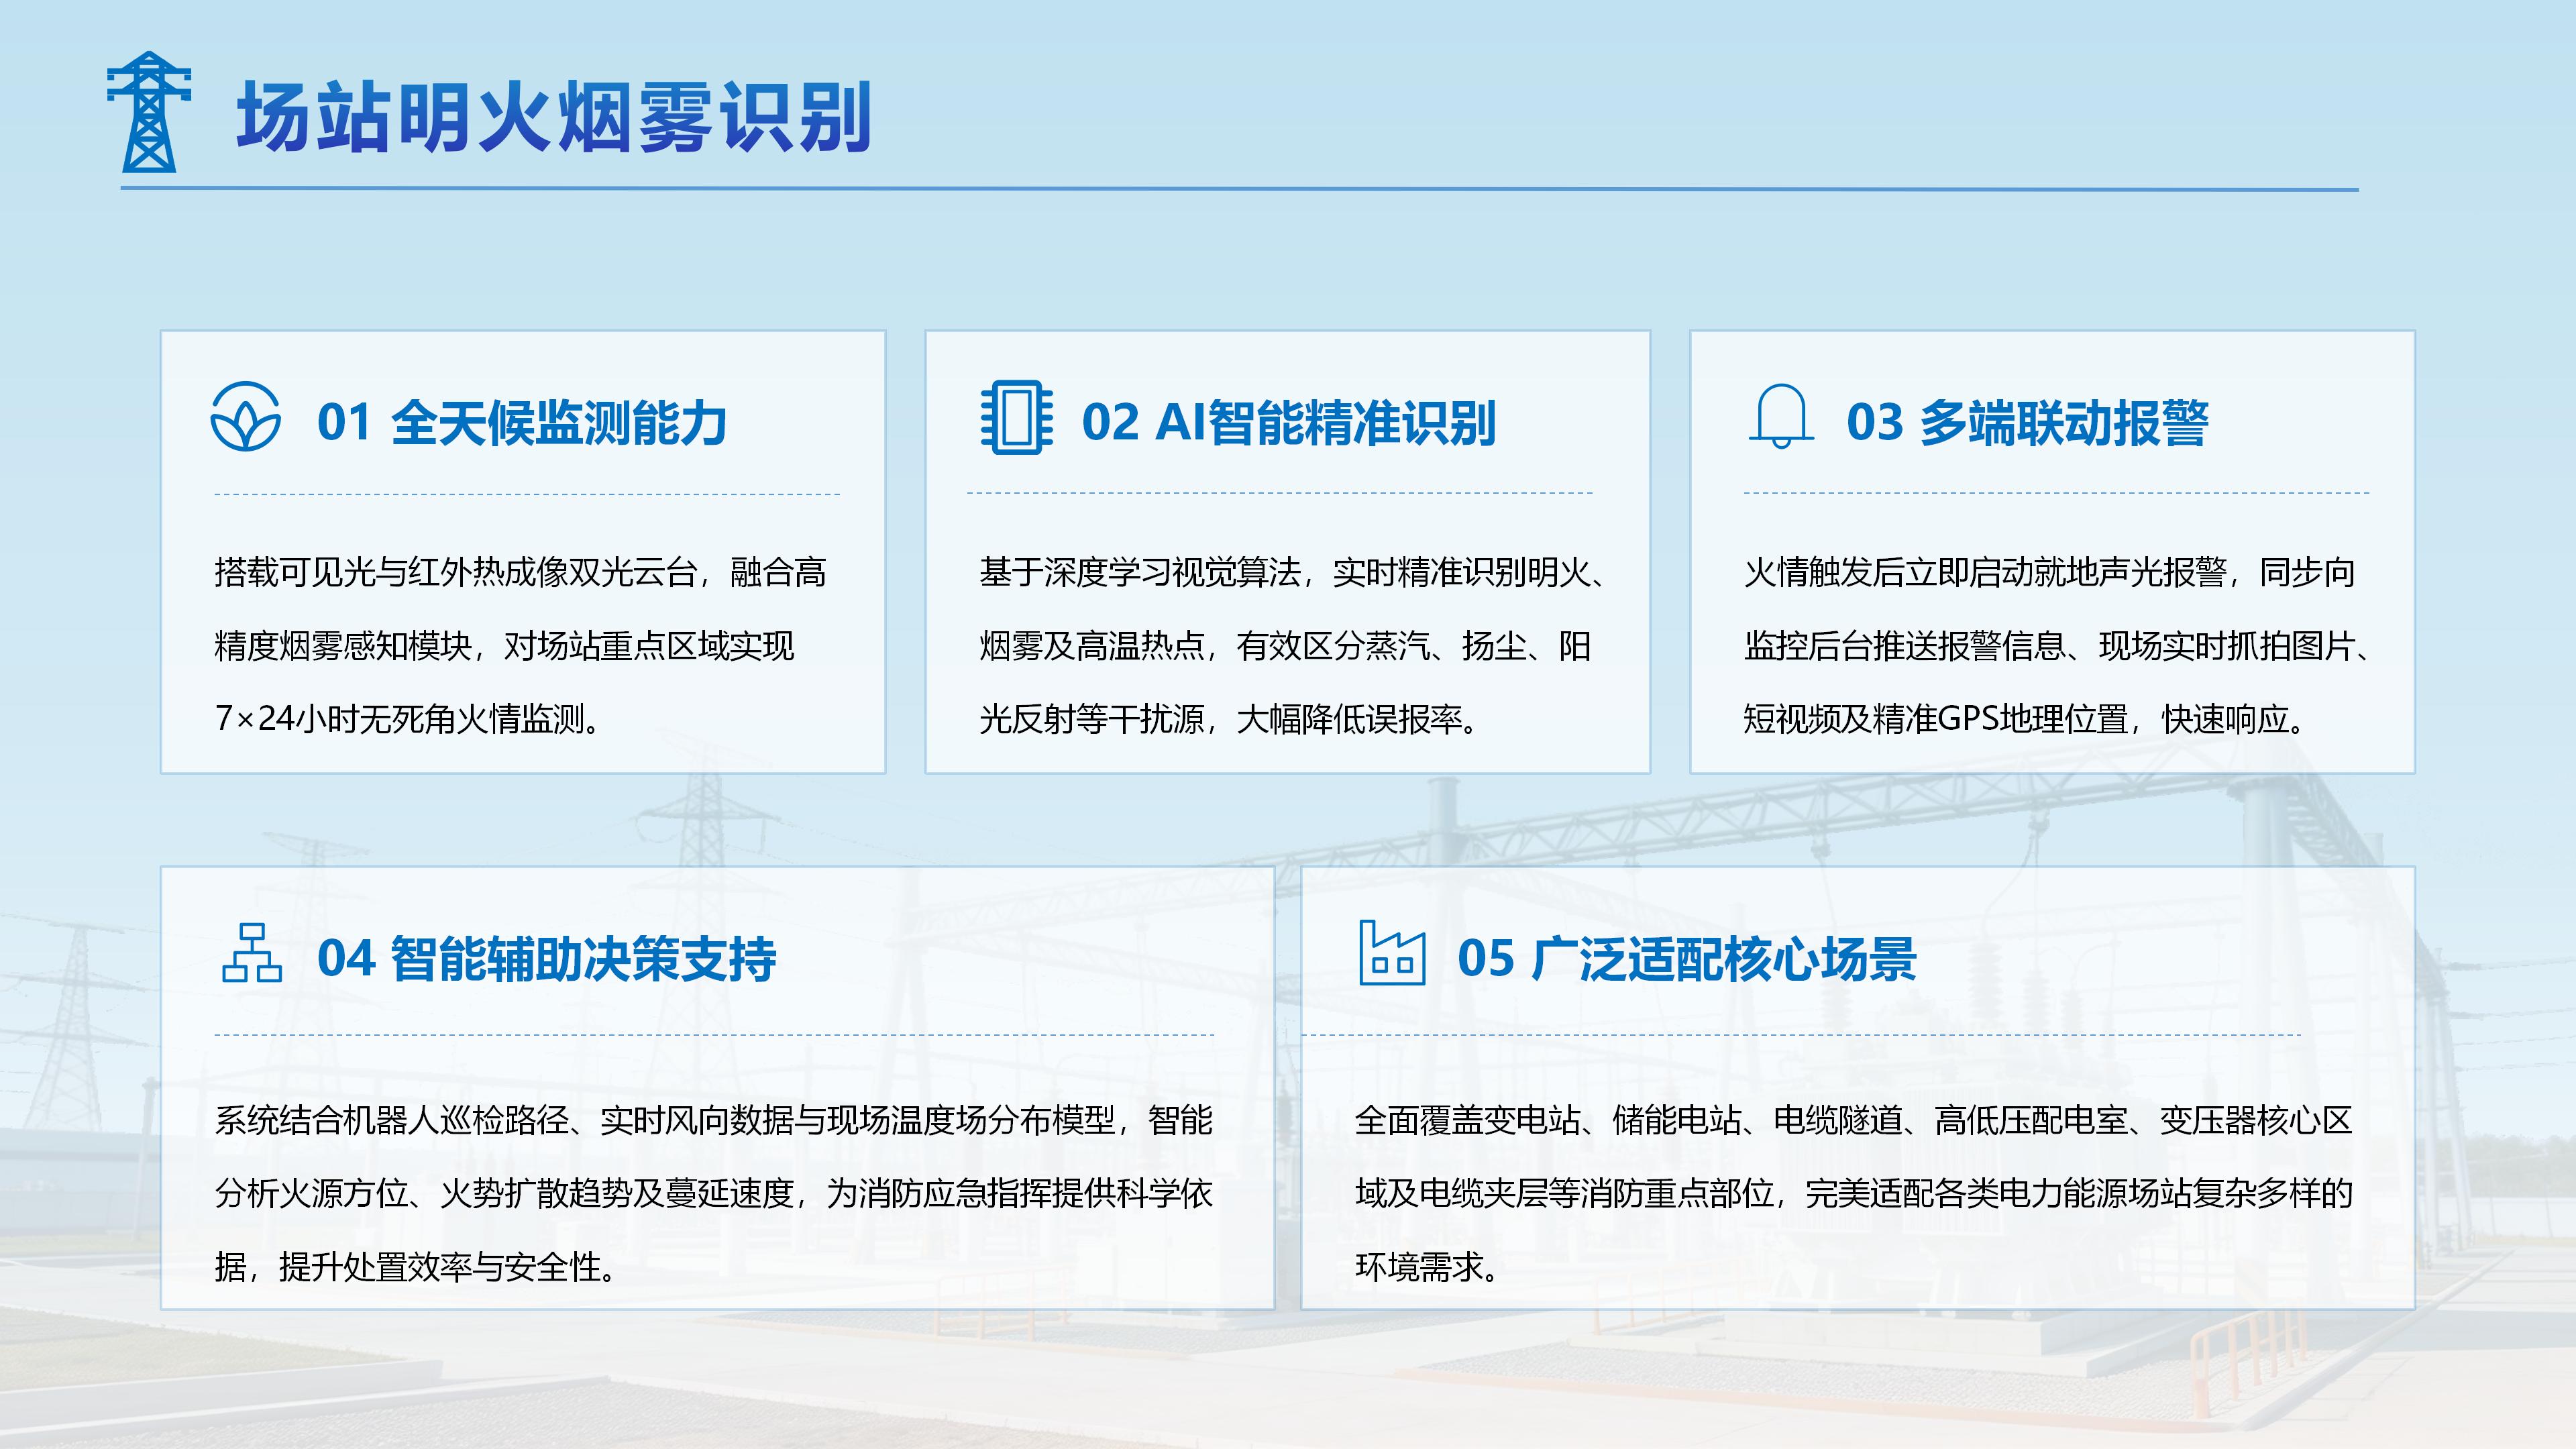This screenshot has height=1449, width=2576.
Task: Click the blue underline below the title
Action: (x=1240, y=188)
